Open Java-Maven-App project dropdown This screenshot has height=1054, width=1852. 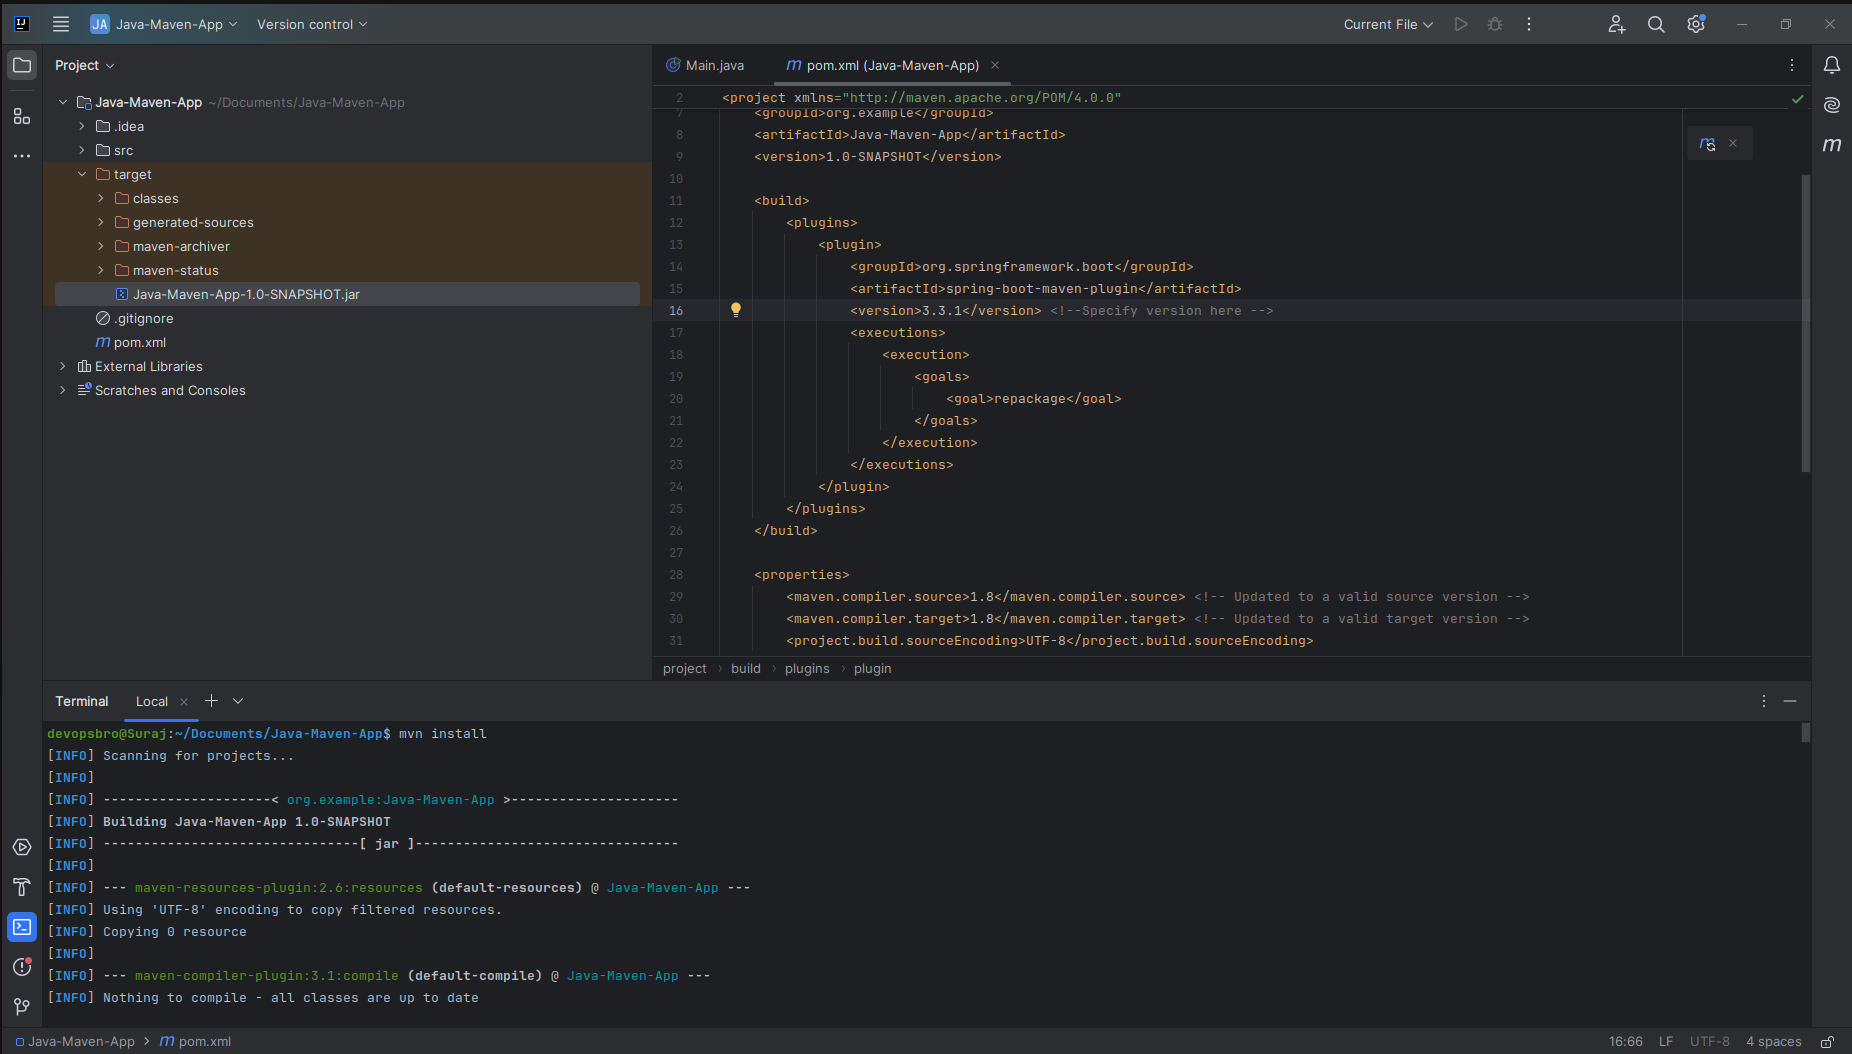pyautogui.click(x=164, y=24)
